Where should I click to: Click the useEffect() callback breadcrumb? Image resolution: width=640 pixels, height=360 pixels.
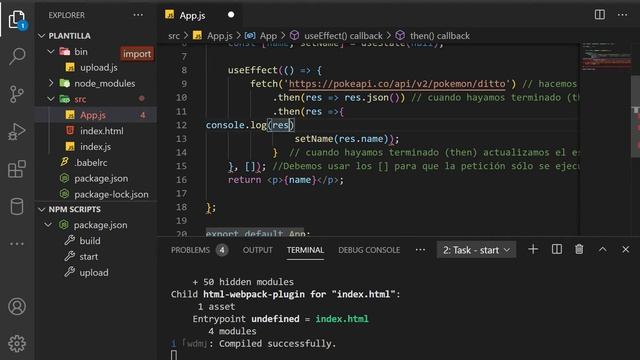[343, 36]
